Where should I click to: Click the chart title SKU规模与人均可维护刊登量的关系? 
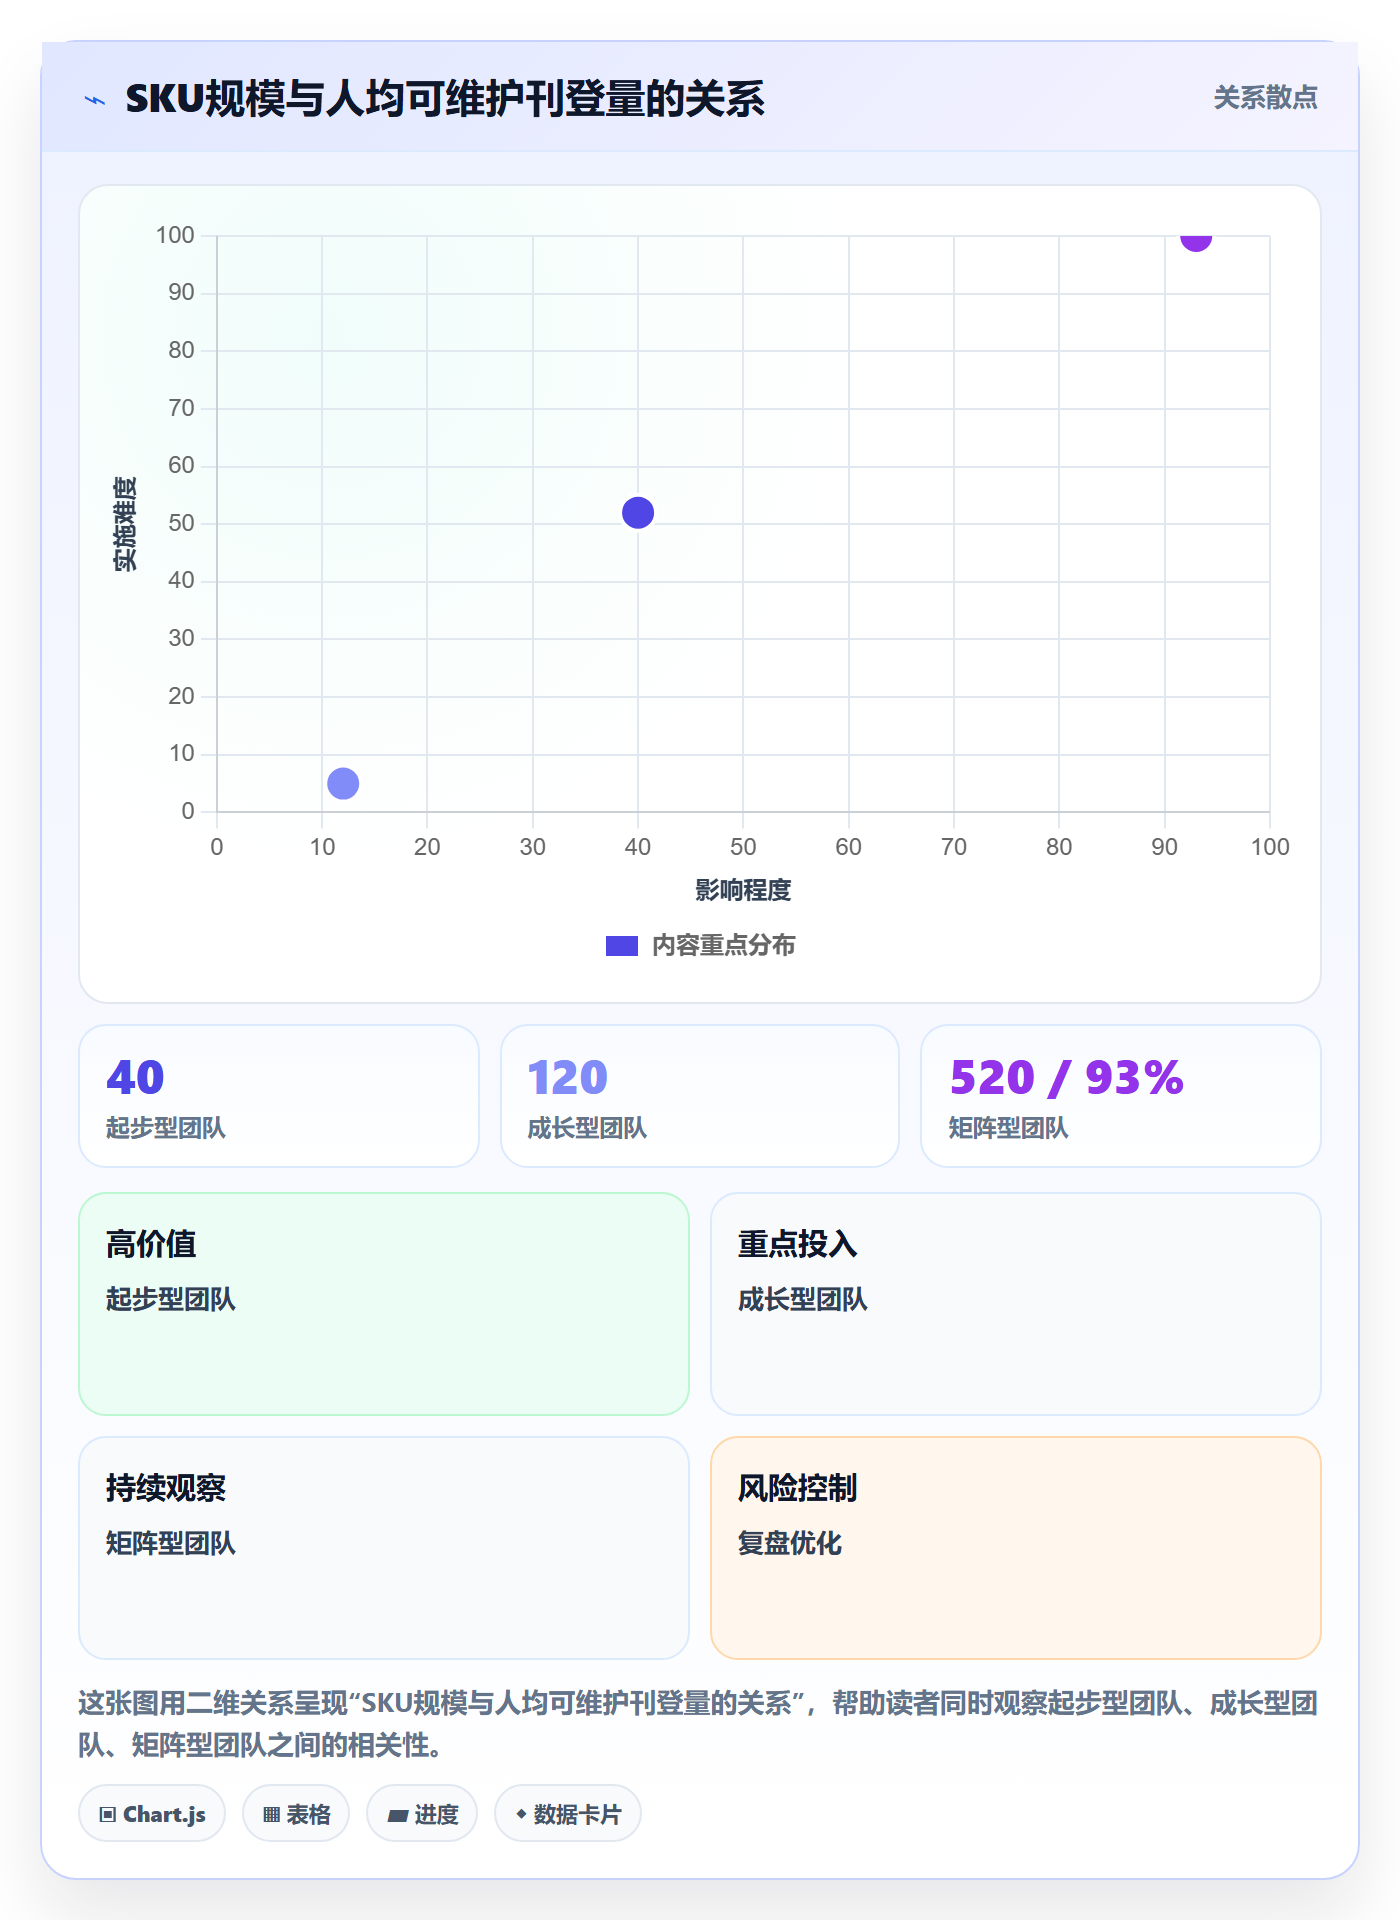click(x=445, y=99)
